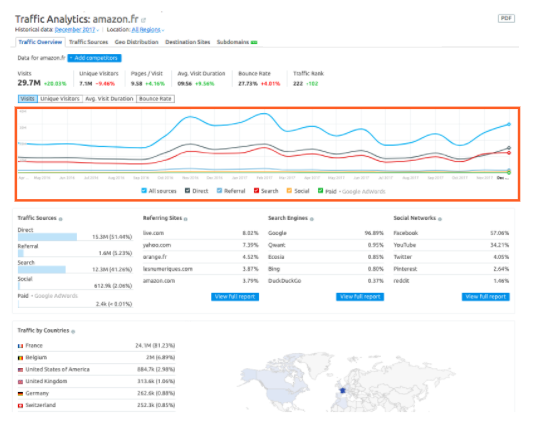Click the YouTube social network row
This screenshot has height=421, width=537.
(x=451, y=245)
